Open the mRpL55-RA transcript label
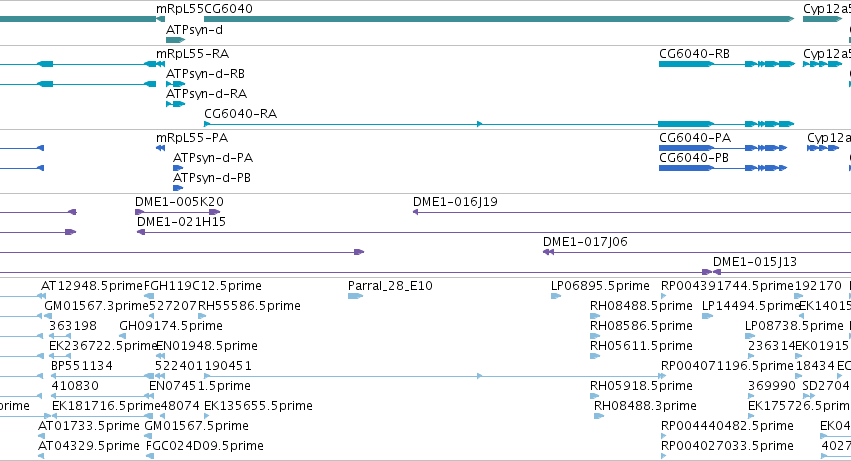 click(x=192, y=54)
